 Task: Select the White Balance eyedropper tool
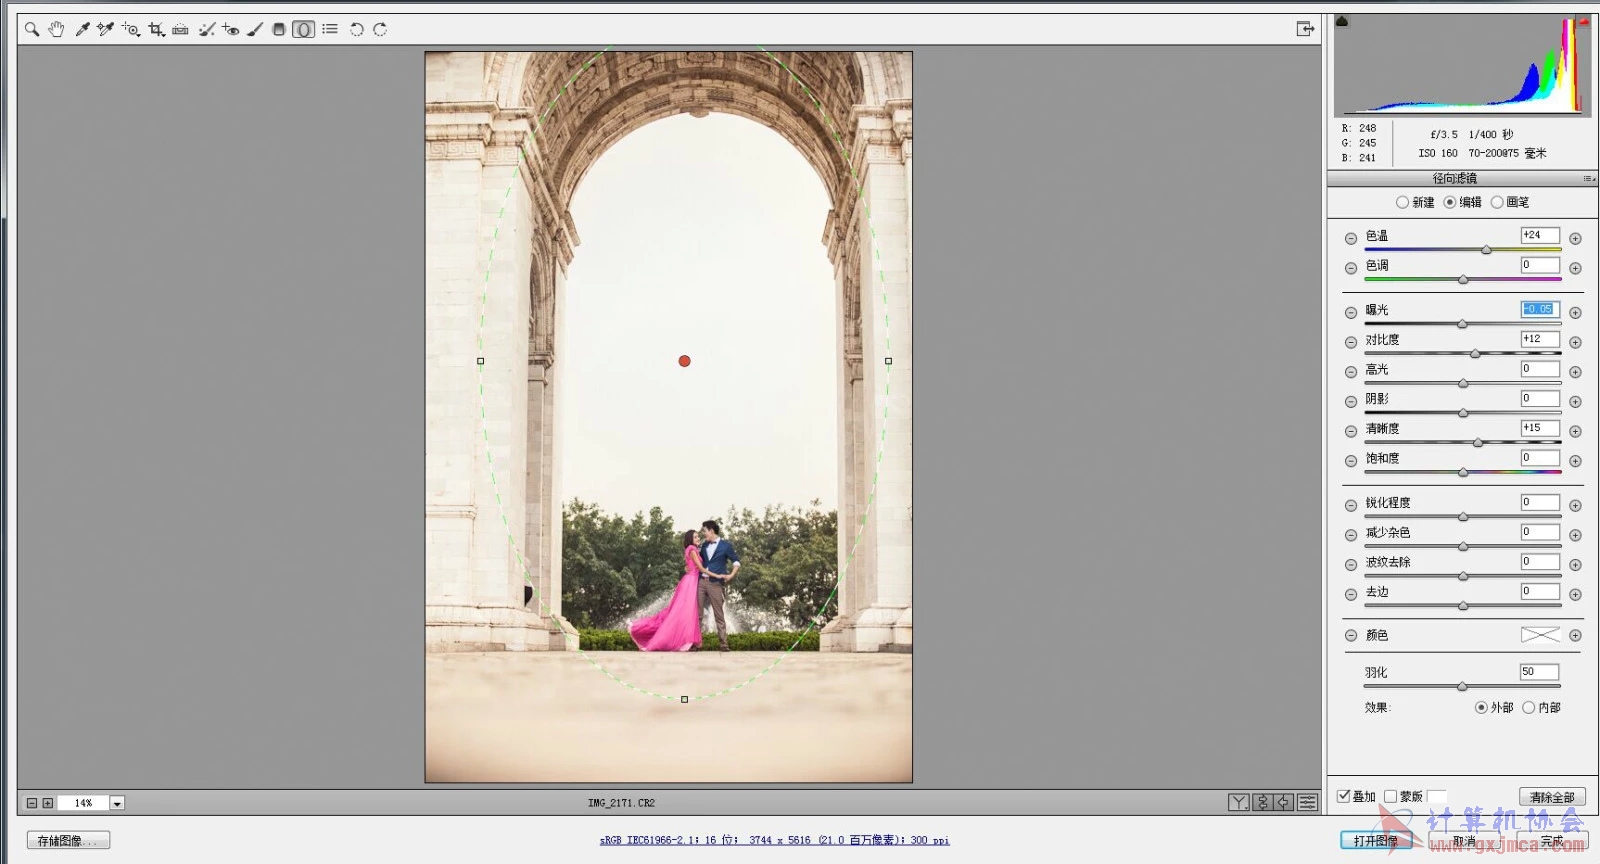(82, 30)
